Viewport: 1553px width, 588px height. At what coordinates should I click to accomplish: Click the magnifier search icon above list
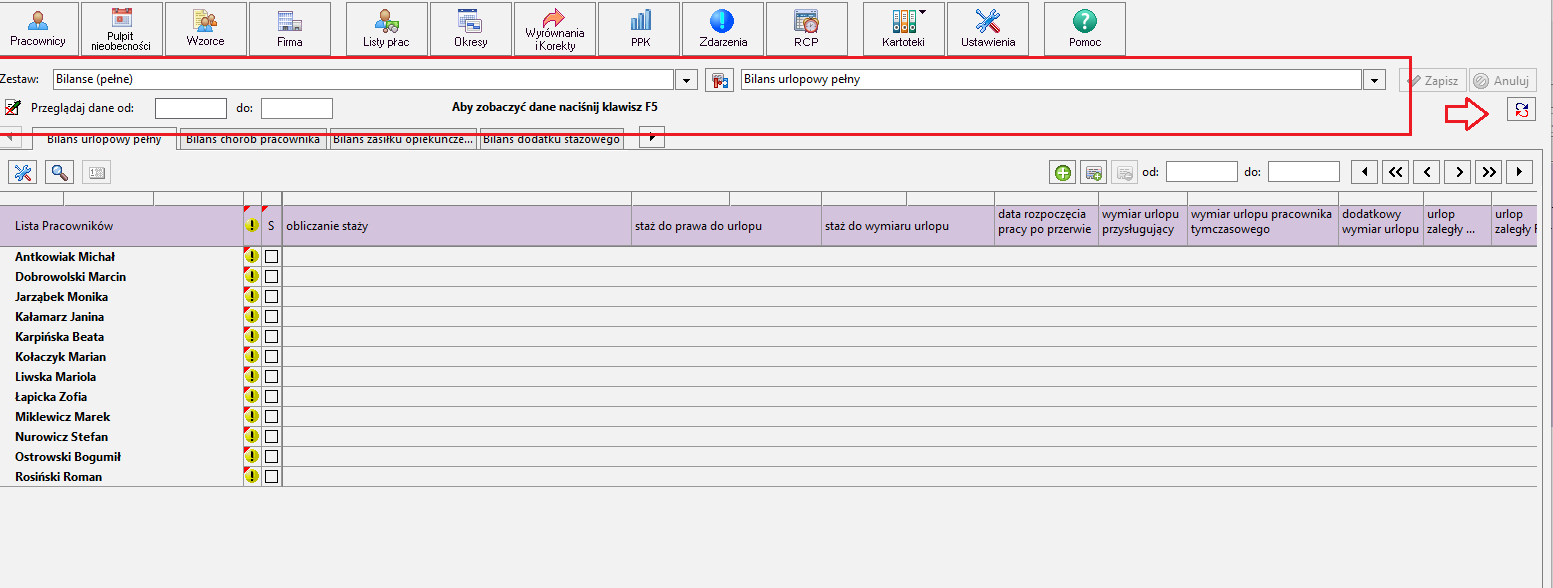[x=60, y=172]
